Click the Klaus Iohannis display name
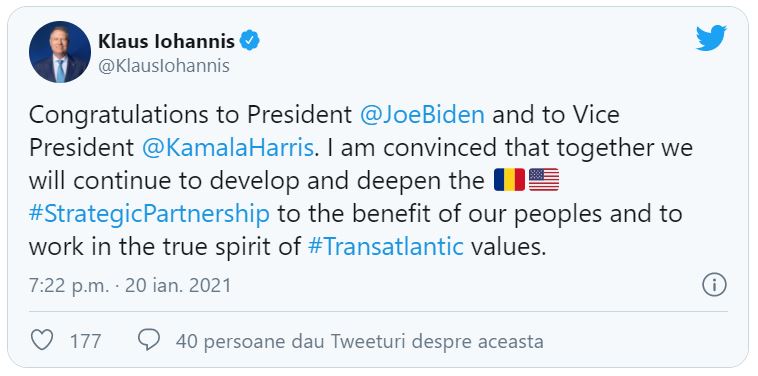Viewport: 758px width, 376px height. click(x=166, y=41)
